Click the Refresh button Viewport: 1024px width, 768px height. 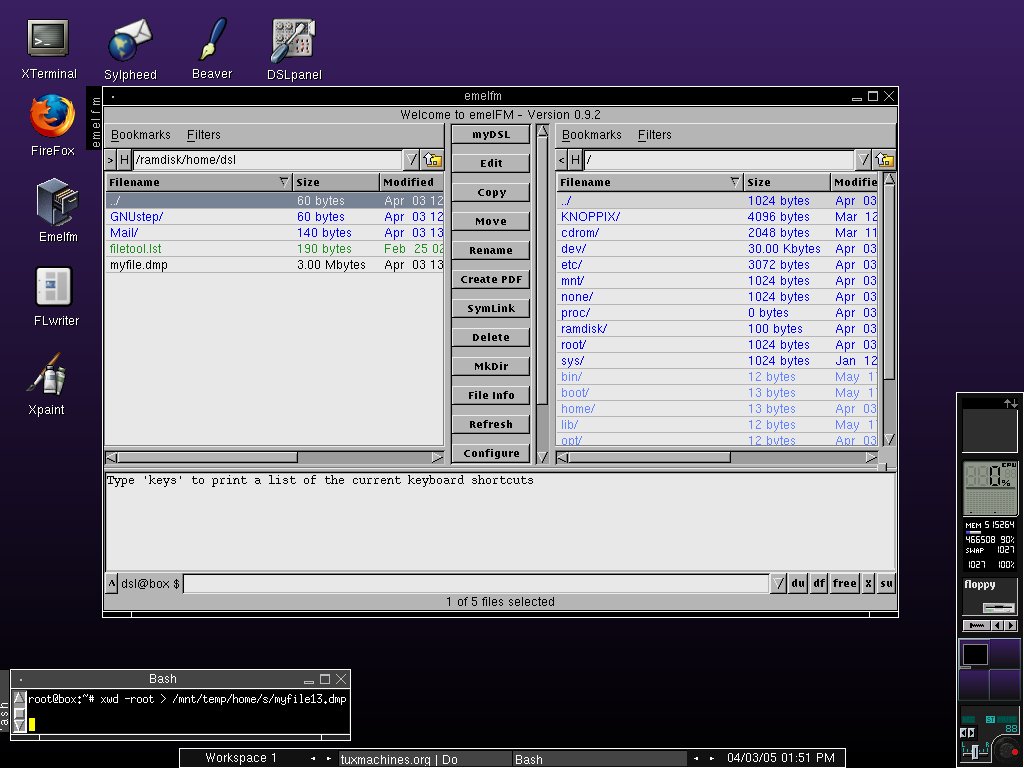pyautogui.click(x=491, y=424)
